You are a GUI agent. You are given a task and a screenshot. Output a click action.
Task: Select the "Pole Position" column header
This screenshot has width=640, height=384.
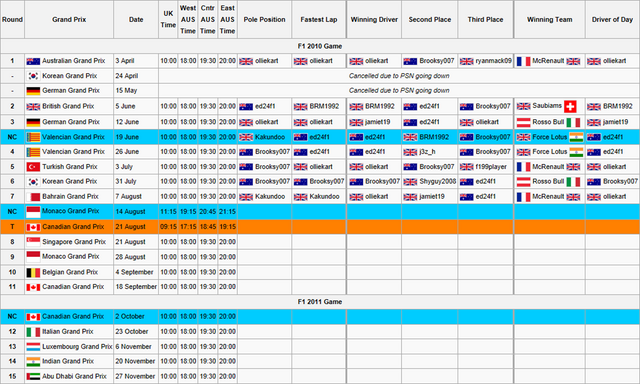[264, 20]
